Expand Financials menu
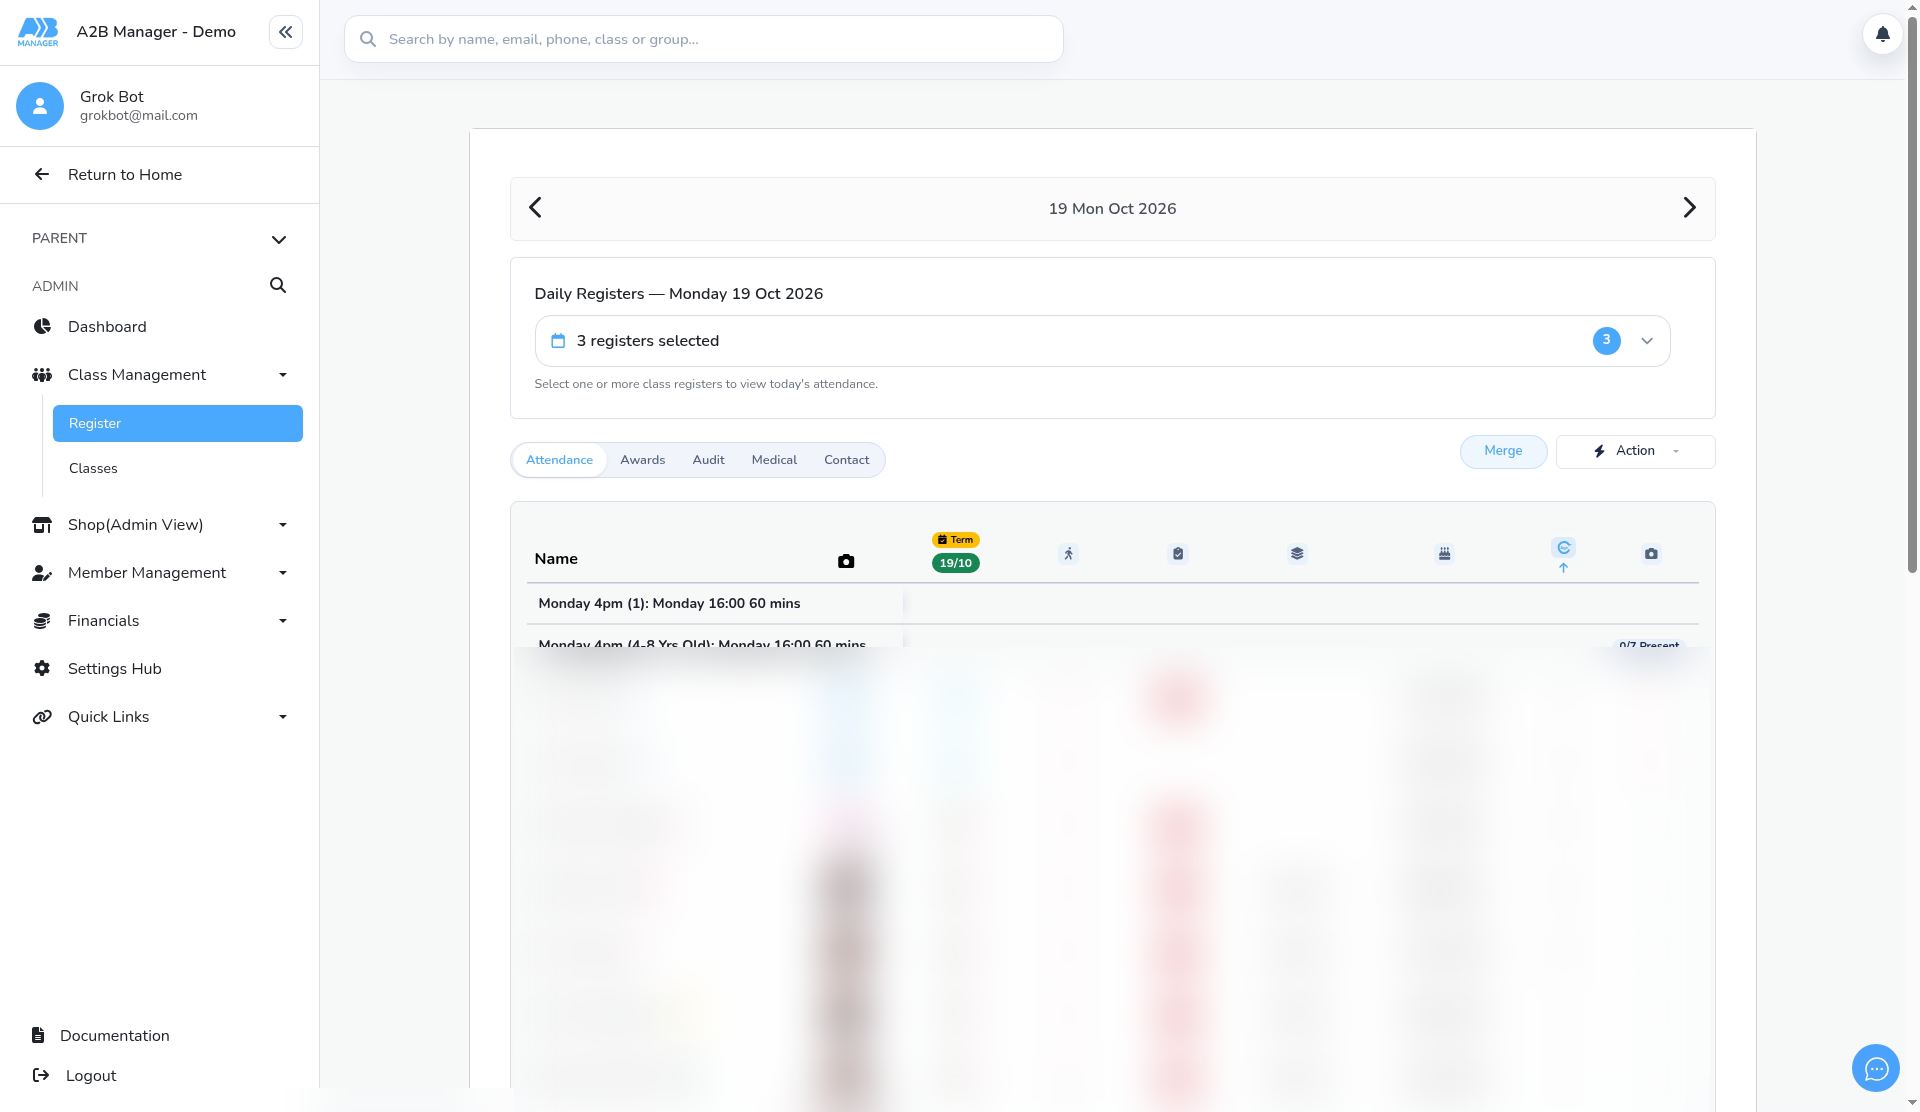Viewport: 1920px width, 1112px height. [x=160, y=621]
